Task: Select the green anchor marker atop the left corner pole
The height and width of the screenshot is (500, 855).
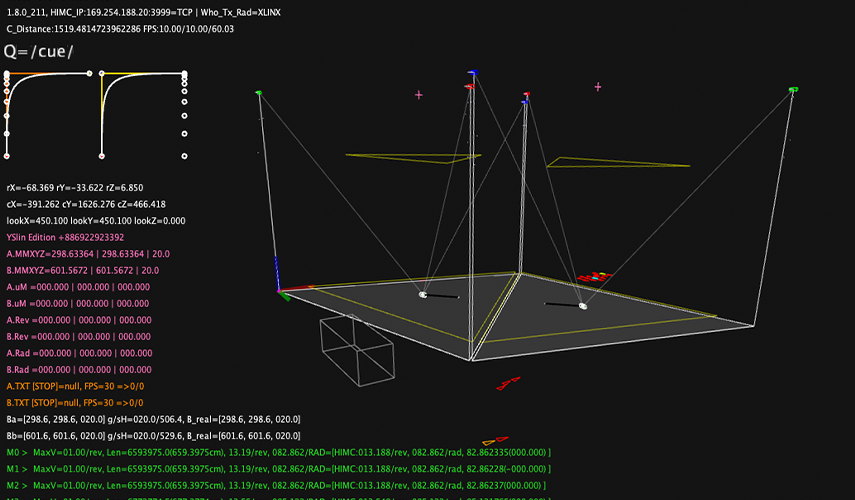Action: click(x=258, y=93)
